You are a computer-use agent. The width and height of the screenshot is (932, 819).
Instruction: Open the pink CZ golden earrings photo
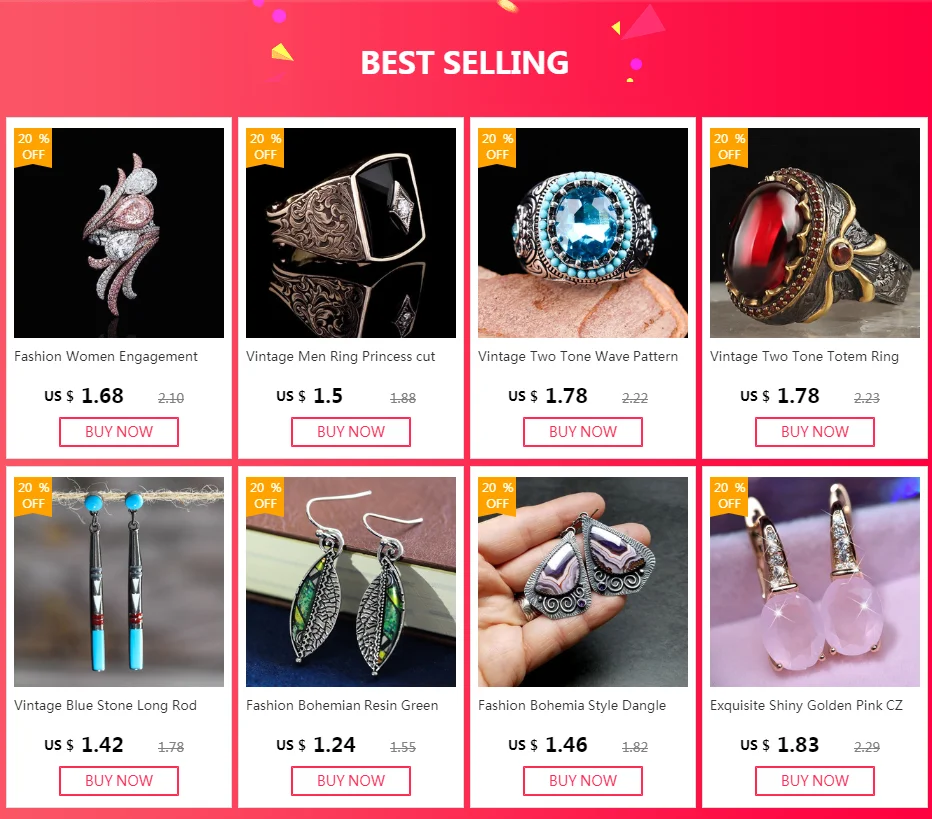(815, 582)
